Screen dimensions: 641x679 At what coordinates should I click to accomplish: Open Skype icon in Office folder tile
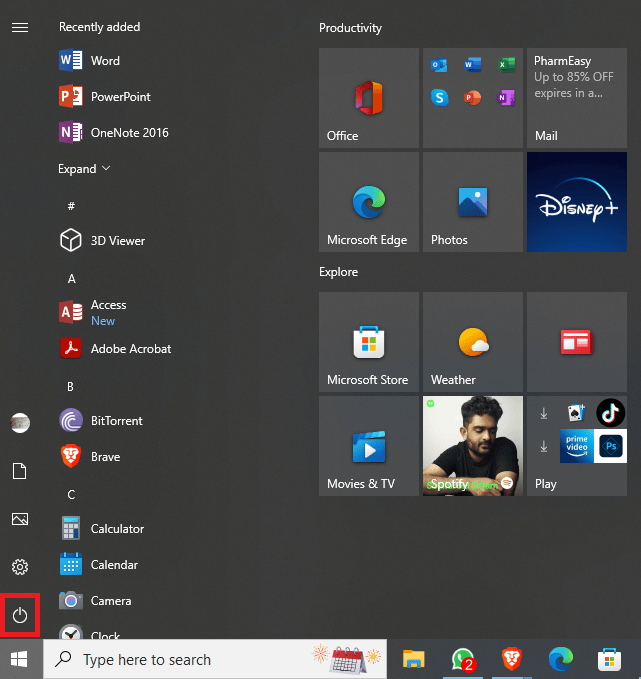point(439,97)
